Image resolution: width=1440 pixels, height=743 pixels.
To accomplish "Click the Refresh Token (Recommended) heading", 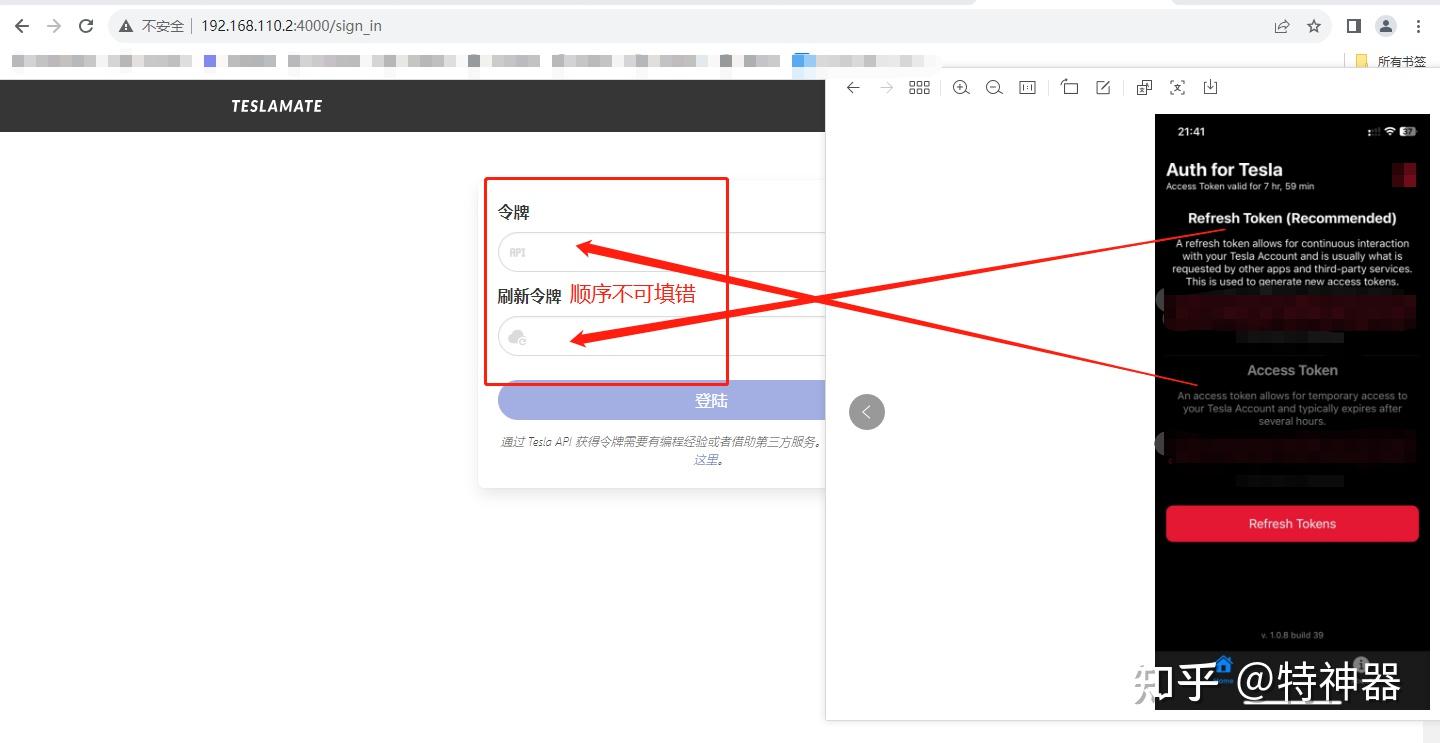I will pyautogui.click(x=1292, y=218).
